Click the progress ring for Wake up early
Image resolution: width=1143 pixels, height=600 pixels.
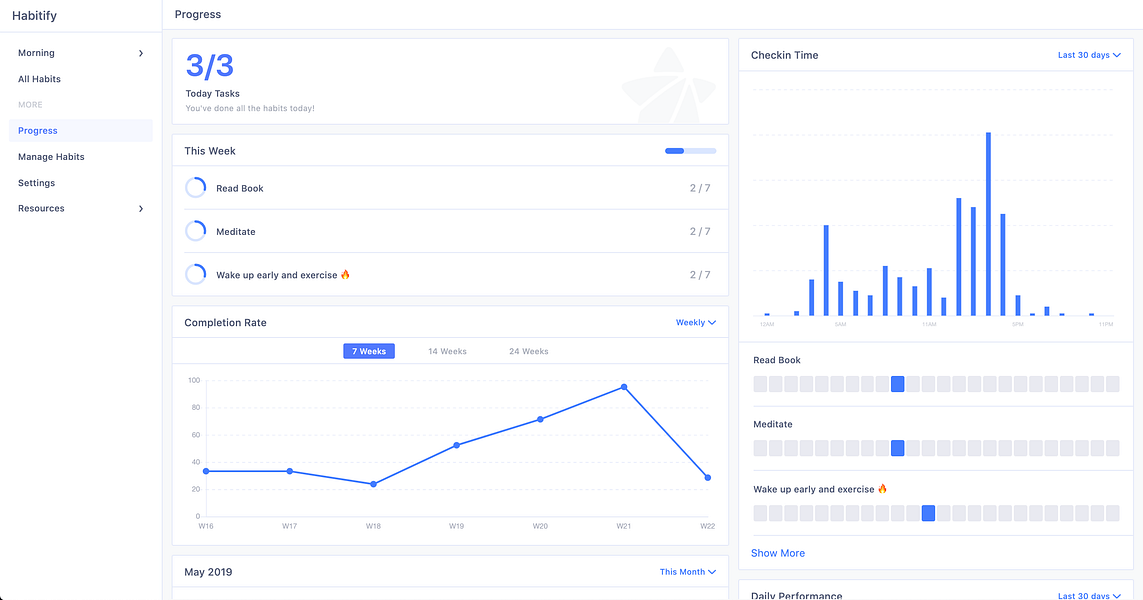pos(195,273)
